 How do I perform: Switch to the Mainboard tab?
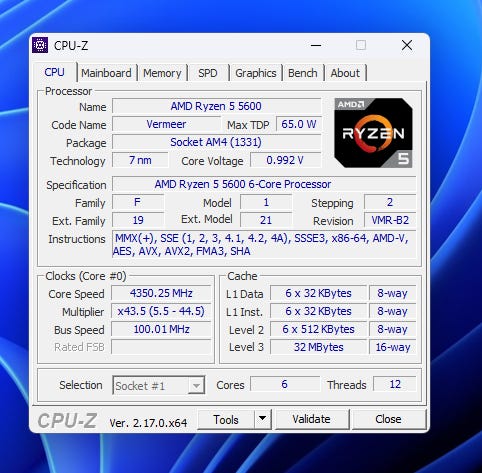coord(106,73)
